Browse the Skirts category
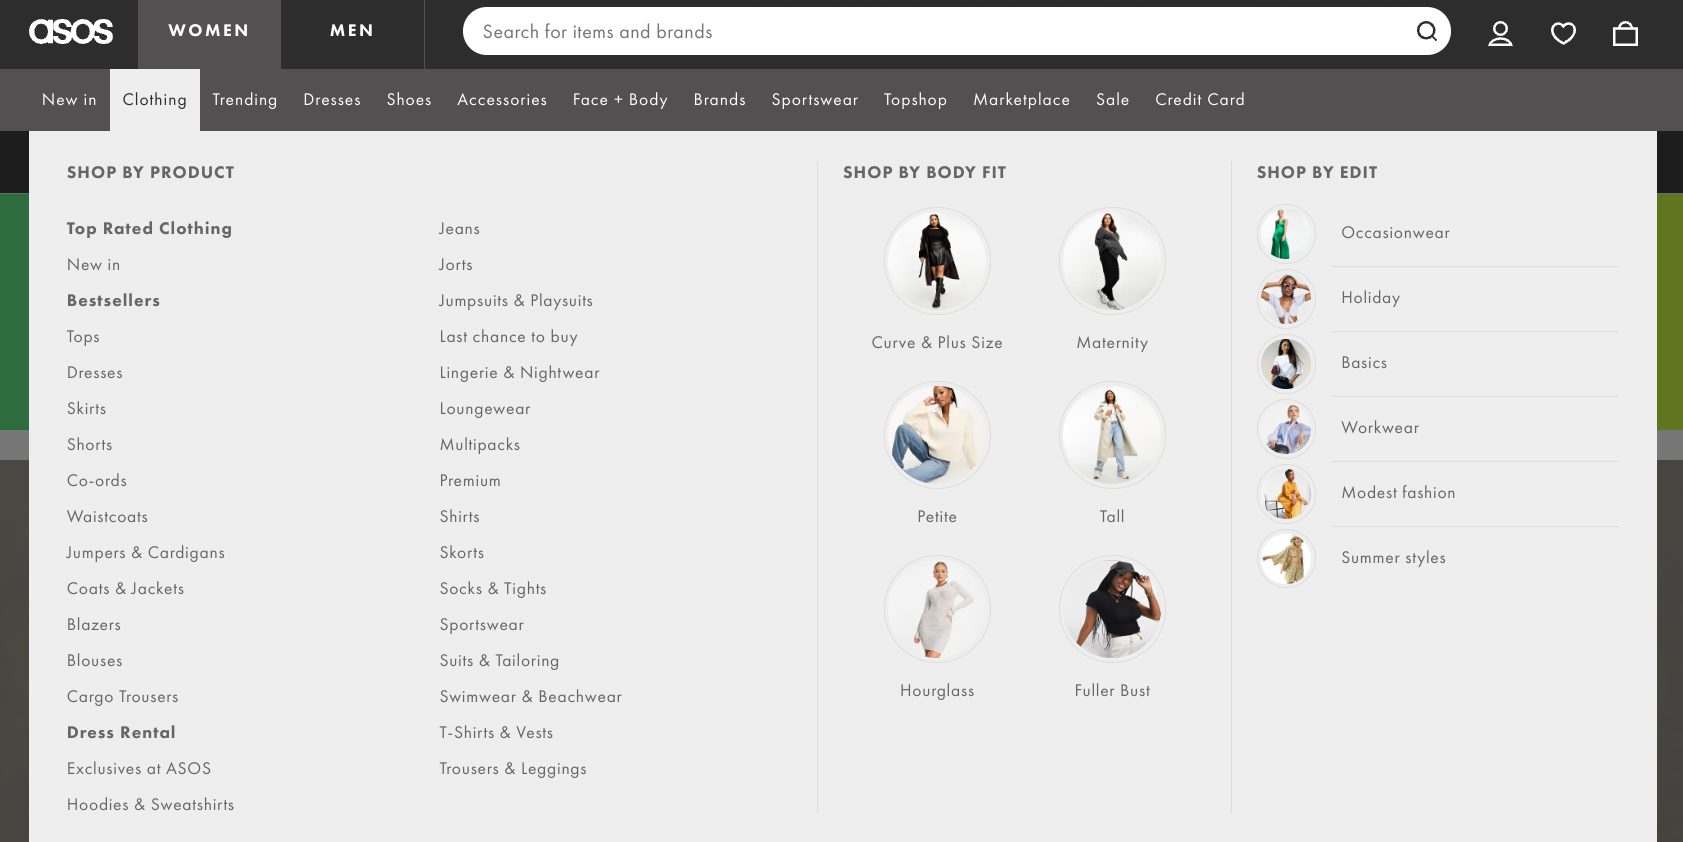 86,408
